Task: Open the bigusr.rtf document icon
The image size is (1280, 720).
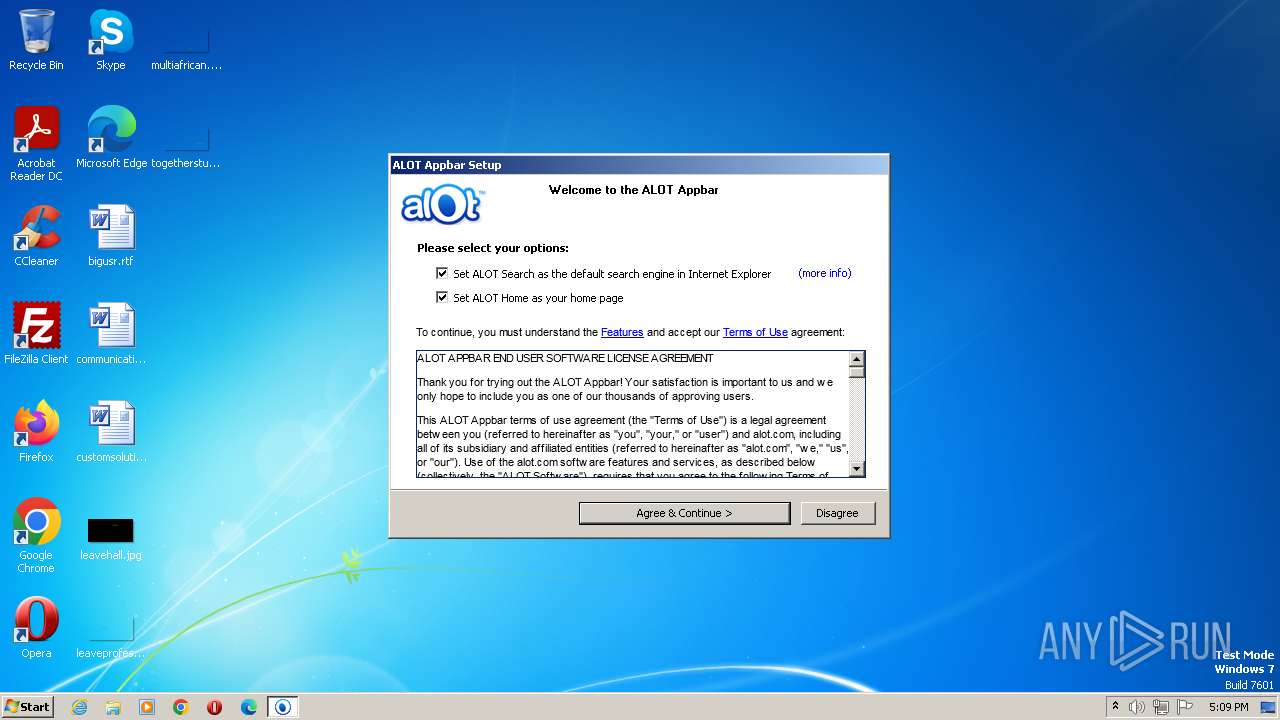Action: click(x=111, y=236)
